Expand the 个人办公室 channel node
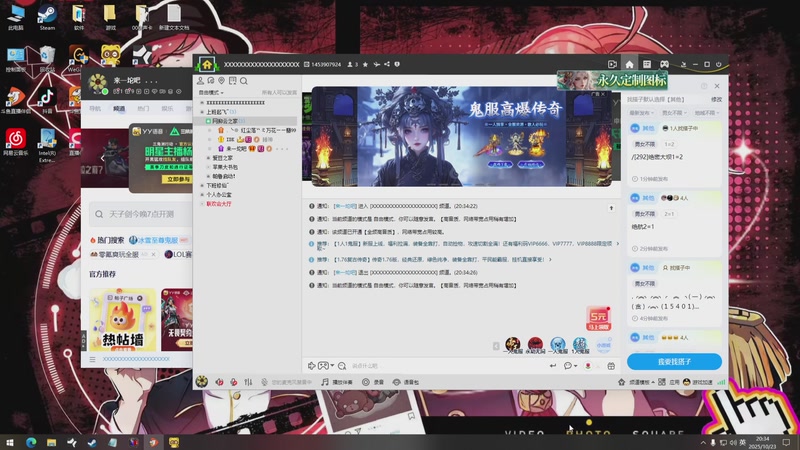Viewport: 800px width, 450px height. tap(202, 195)
